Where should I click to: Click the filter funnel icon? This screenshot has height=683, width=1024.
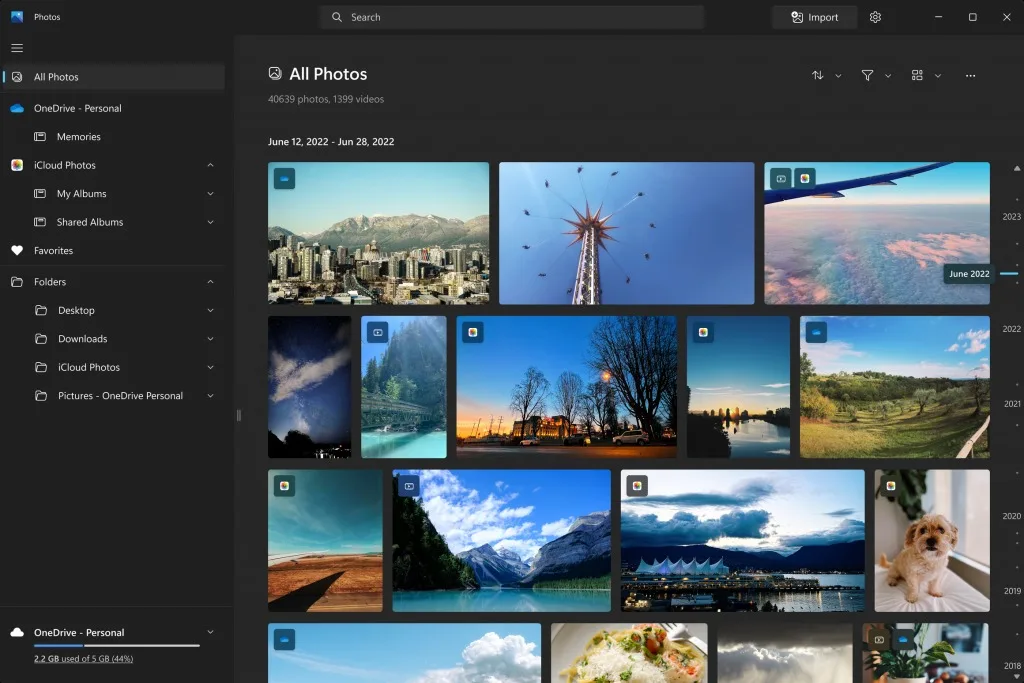(867, 75)
